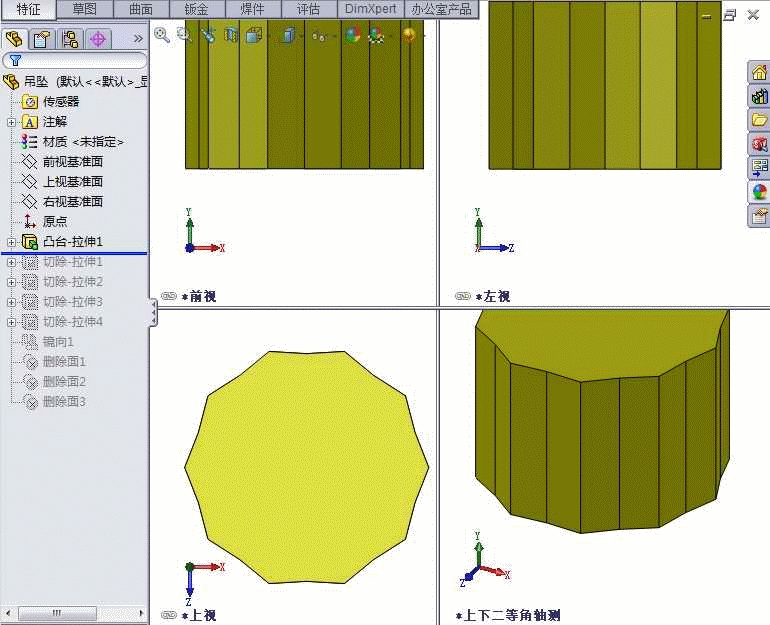Switch to the 办公室产品 tab

tap(441, 9)
